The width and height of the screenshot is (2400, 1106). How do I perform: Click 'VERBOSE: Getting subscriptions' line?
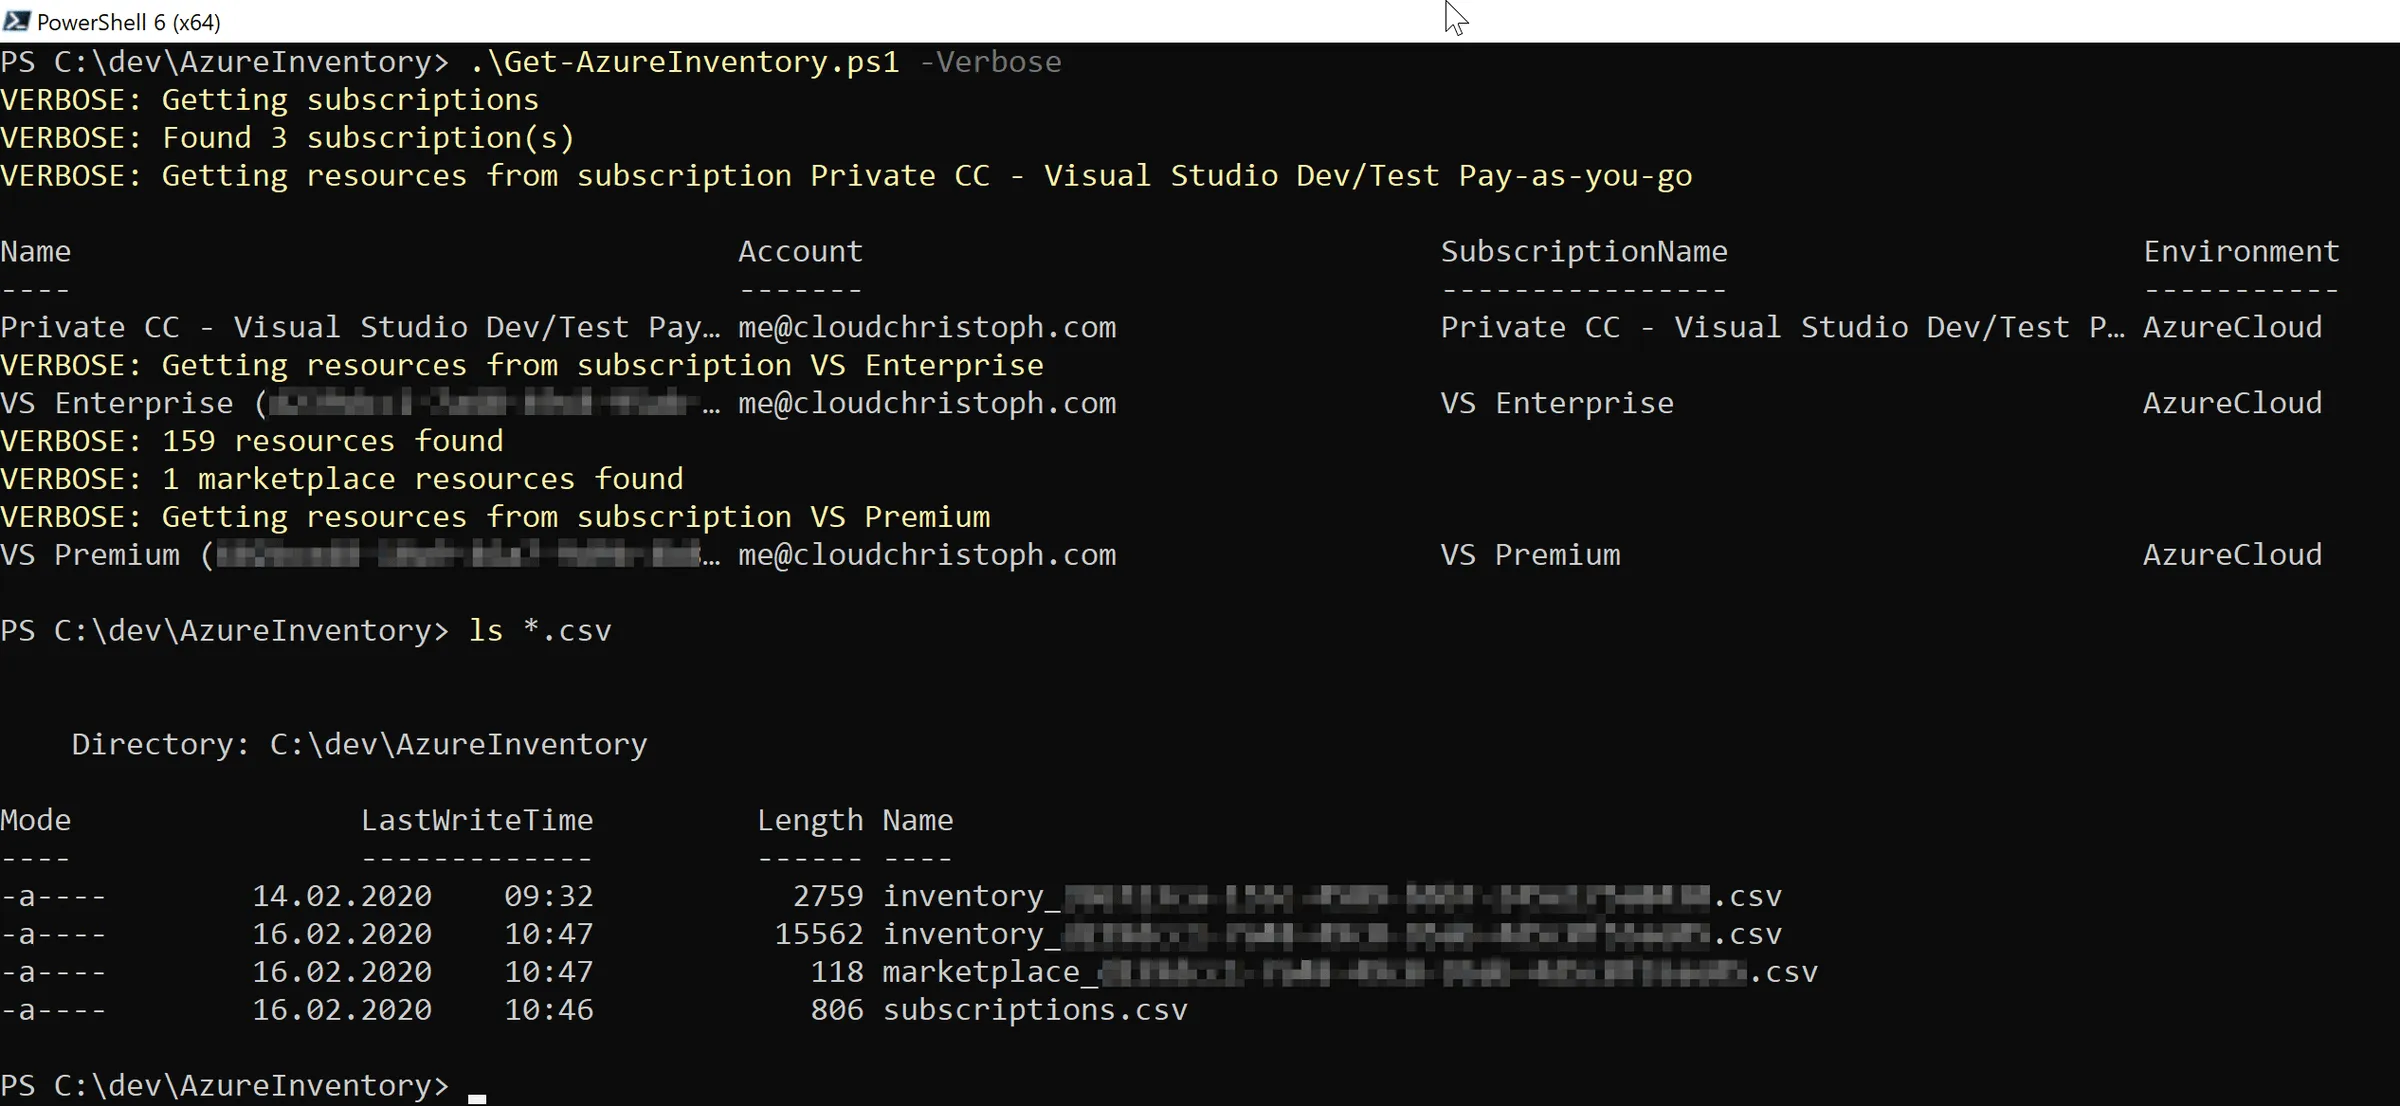pos(270,100)
